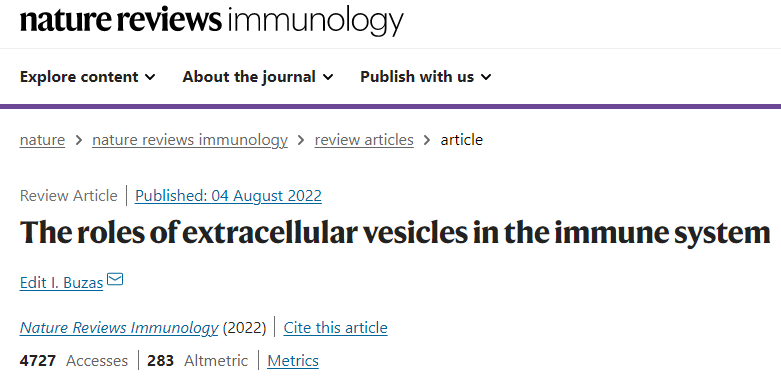The image size is (781, 376).
Task: Click the Nature Reviews Immunology logo
Action: [x=212, y=20]
